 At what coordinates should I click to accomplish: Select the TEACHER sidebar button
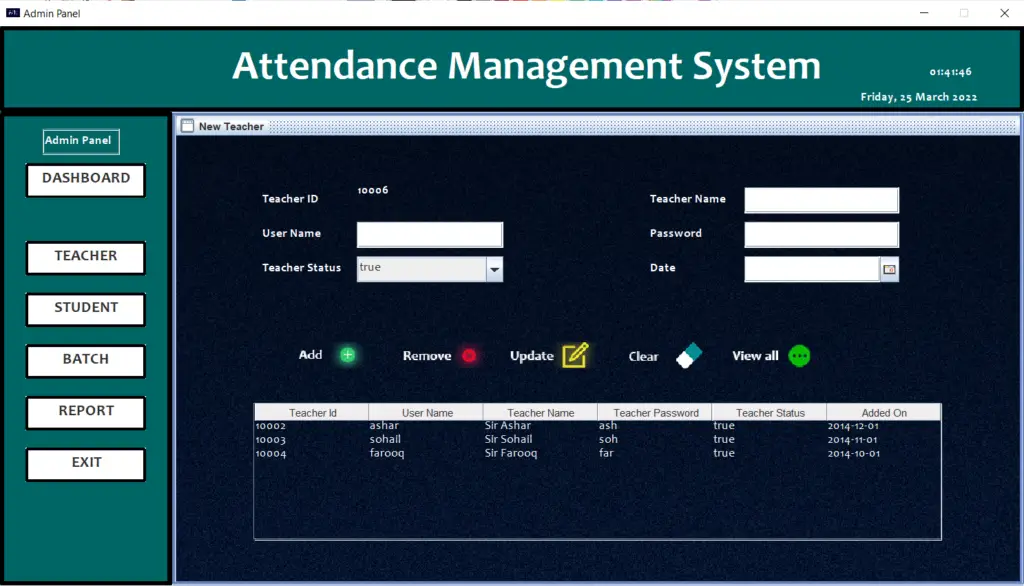click(x=85, y=257)
